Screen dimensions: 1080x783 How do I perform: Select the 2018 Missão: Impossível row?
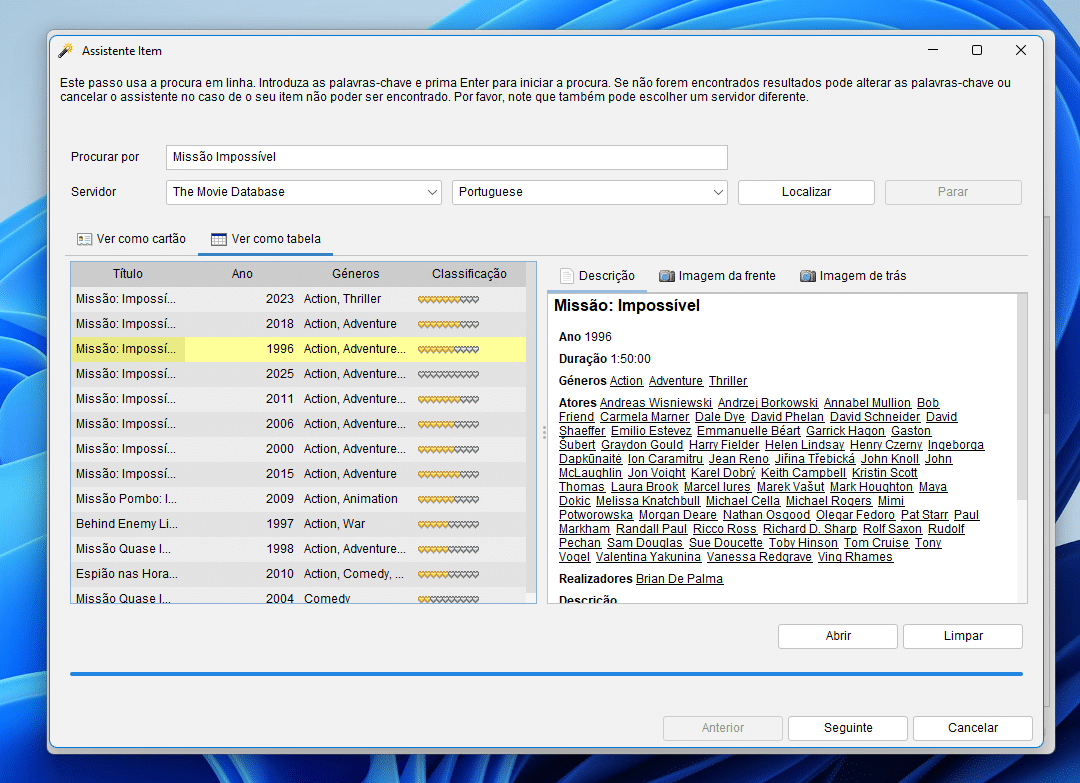(298, 324)
